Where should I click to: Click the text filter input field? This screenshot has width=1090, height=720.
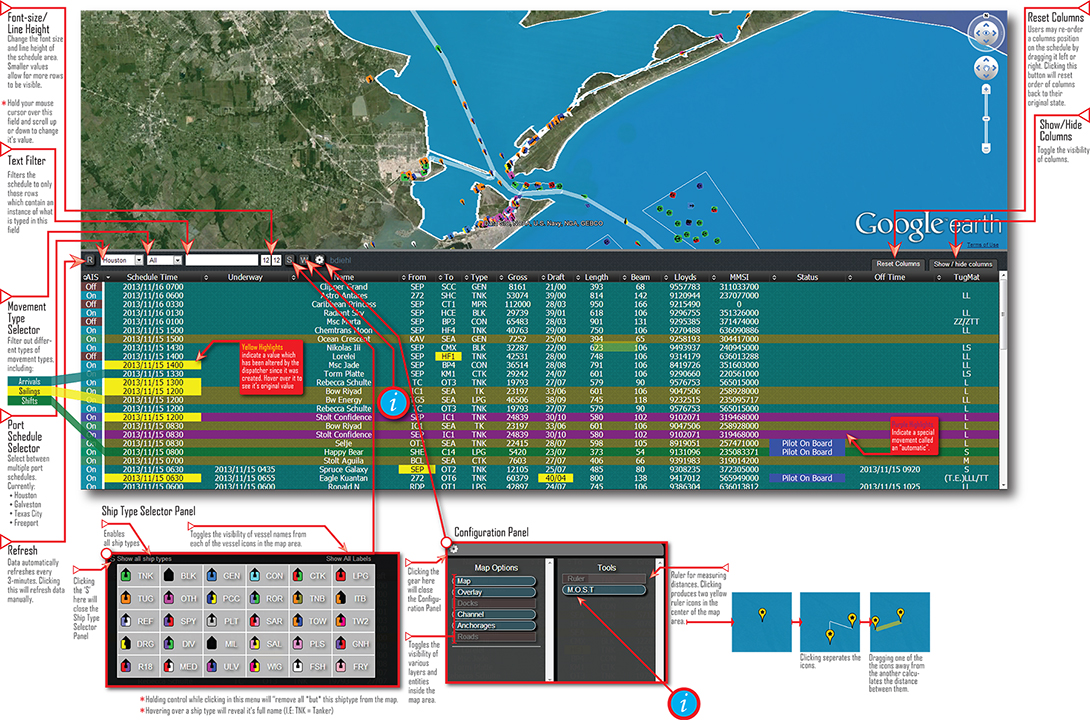pyautogui.click(x=220, y=260)
